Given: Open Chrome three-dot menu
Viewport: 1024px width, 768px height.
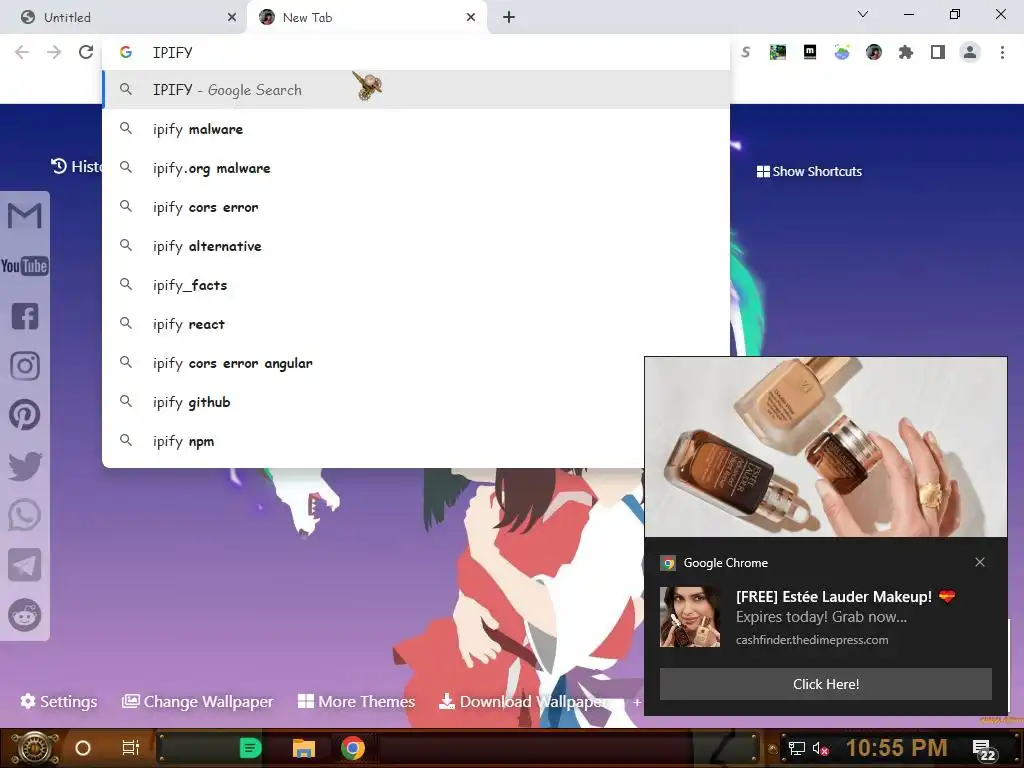Looking at the screenshot, I should (x=1002, y=52).
